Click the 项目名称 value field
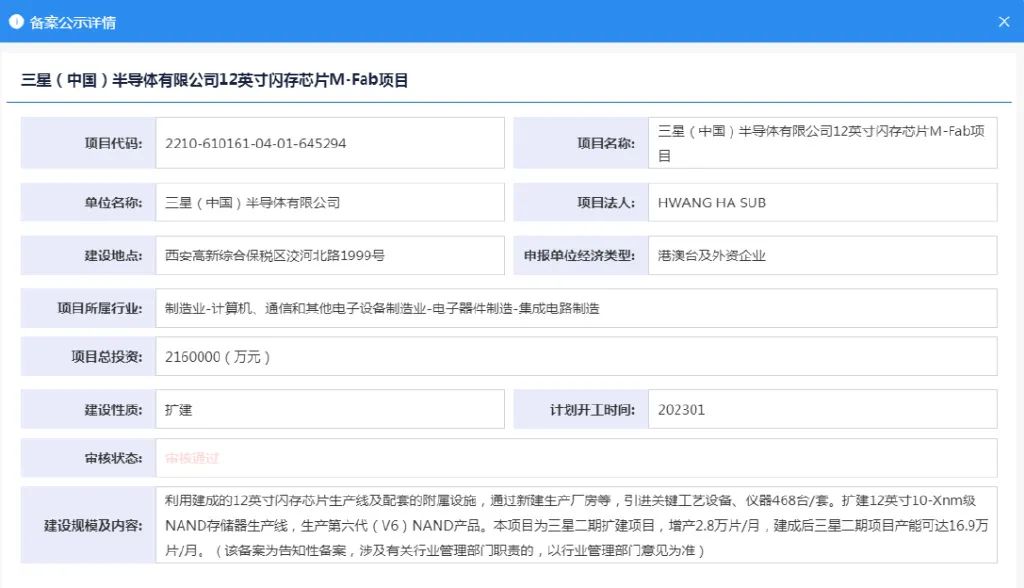 tap(822, 143)
